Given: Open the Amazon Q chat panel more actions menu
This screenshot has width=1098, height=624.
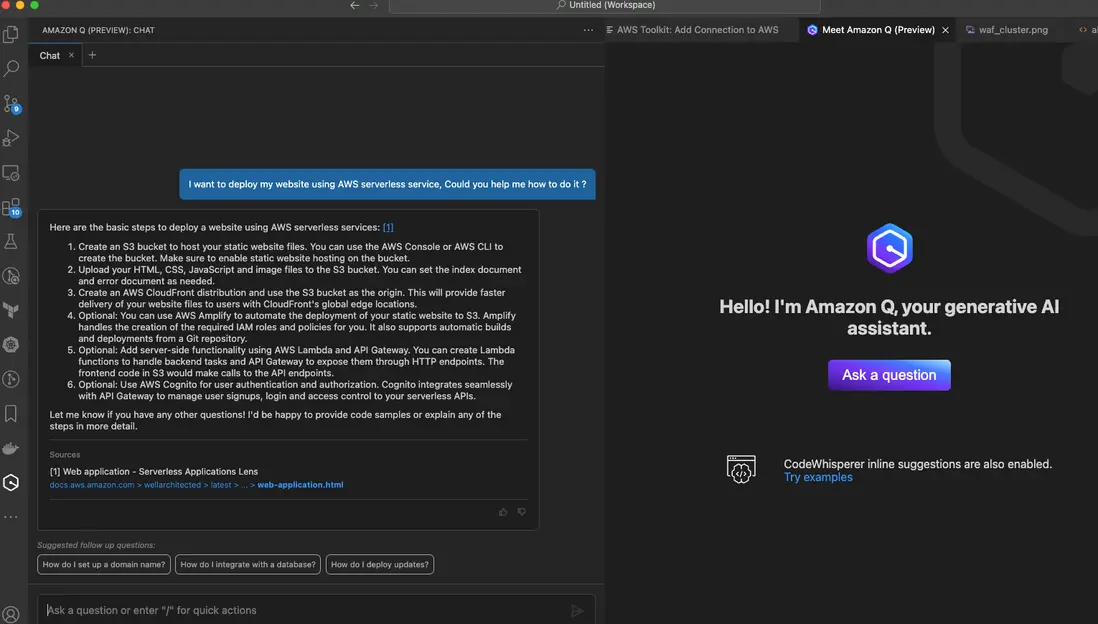Looking at the screenshot, I should 588,30.
